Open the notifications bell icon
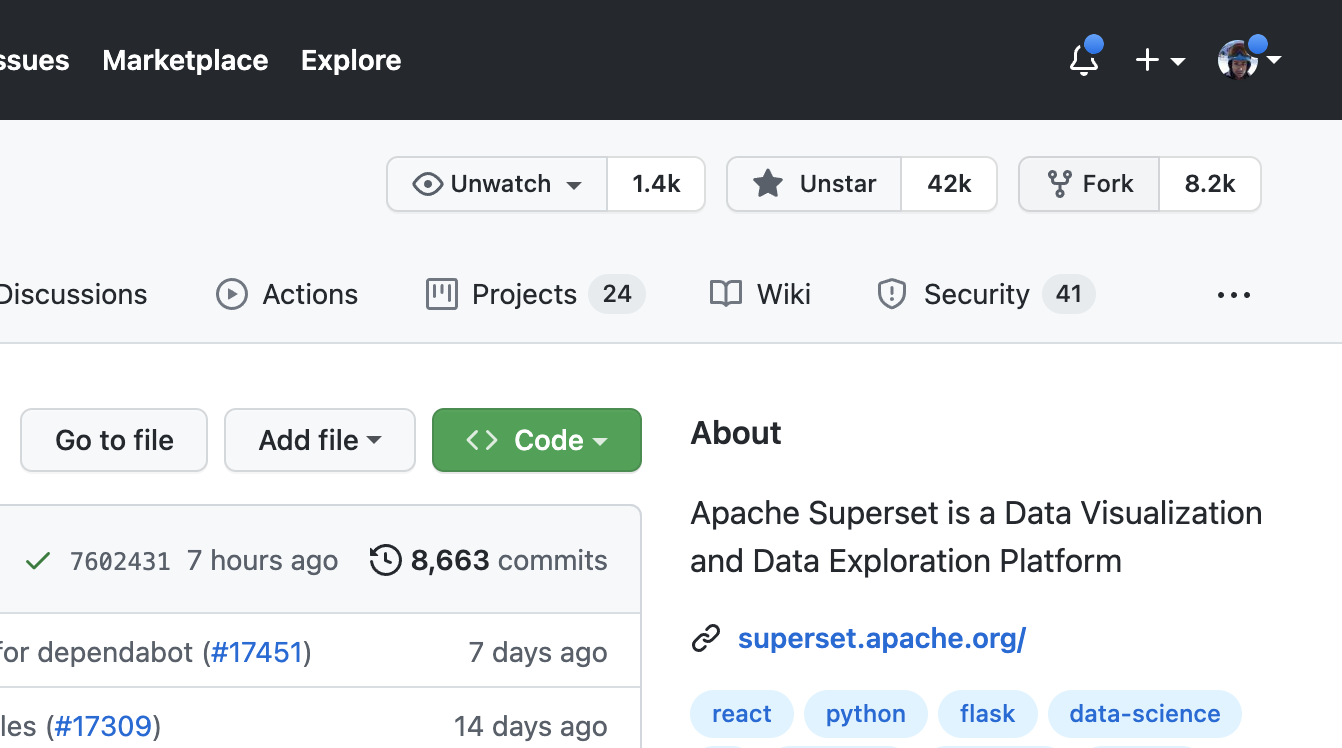Screen dimensions: 1342x748 click(x=1084, y=60)
